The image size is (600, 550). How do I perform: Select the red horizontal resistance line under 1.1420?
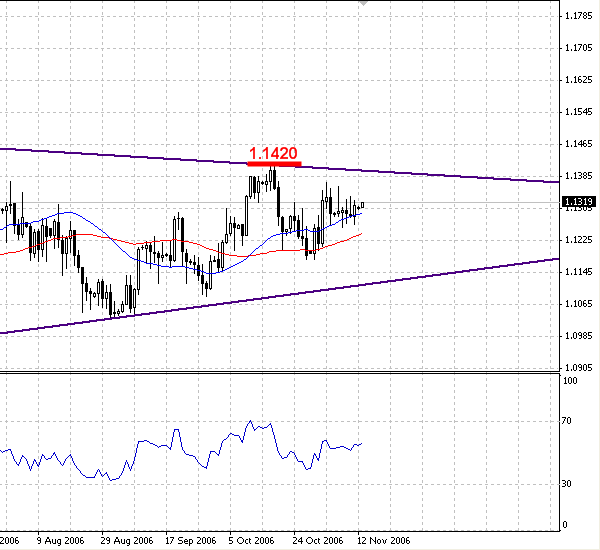[x=274, y=164]
